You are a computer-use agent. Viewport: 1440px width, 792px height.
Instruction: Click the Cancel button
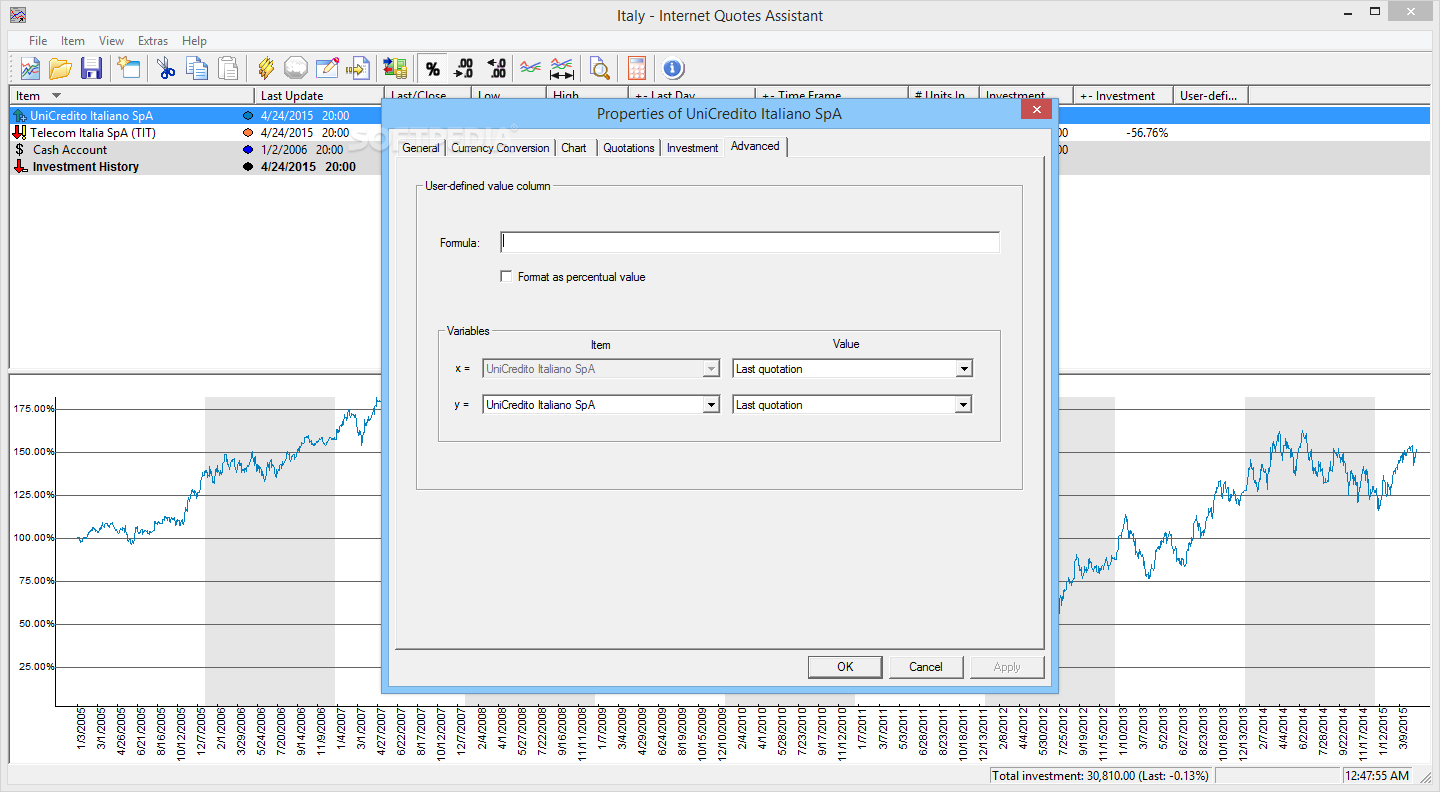926,667
